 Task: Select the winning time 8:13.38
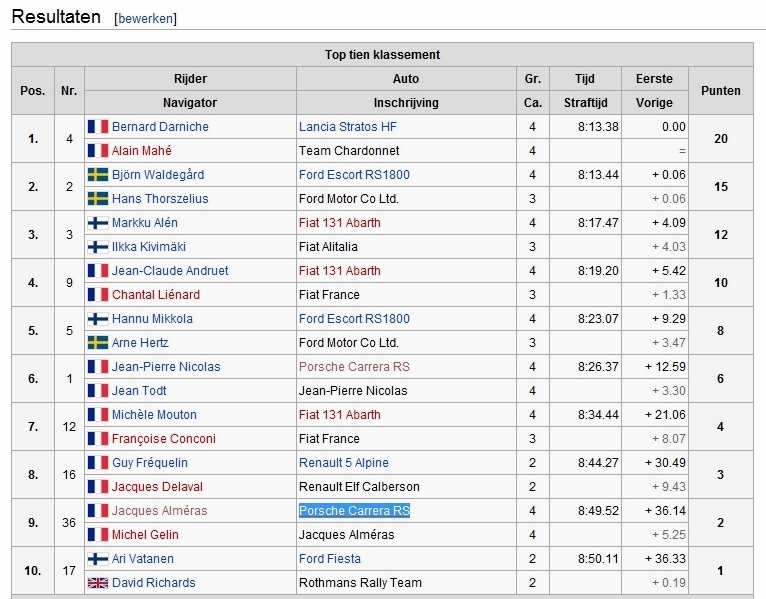[x=598, y=127]
